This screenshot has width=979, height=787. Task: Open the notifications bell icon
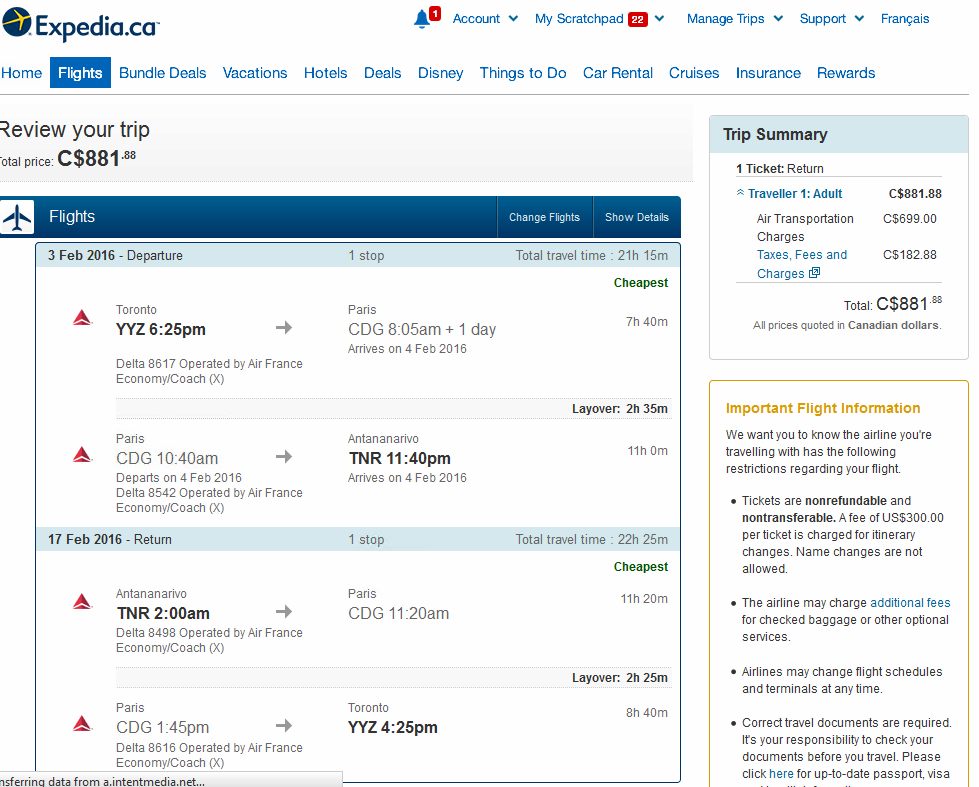421,19
